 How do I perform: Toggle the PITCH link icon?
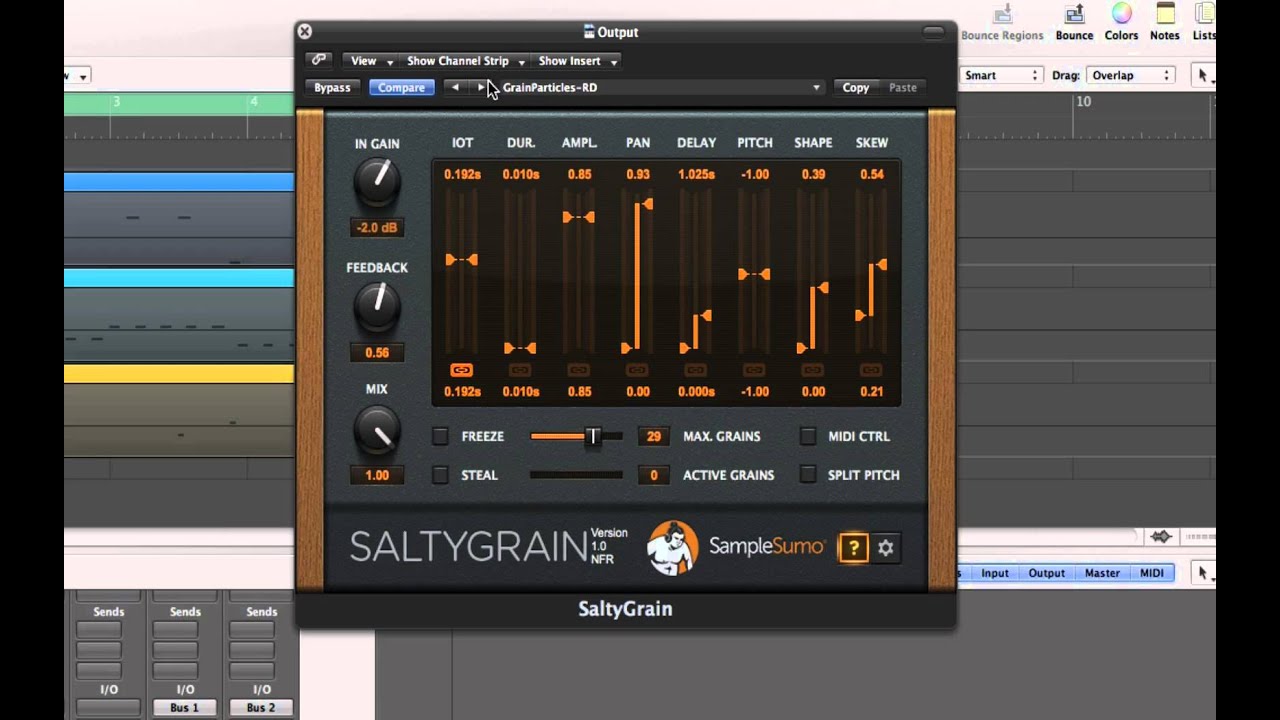coord(754,370)
